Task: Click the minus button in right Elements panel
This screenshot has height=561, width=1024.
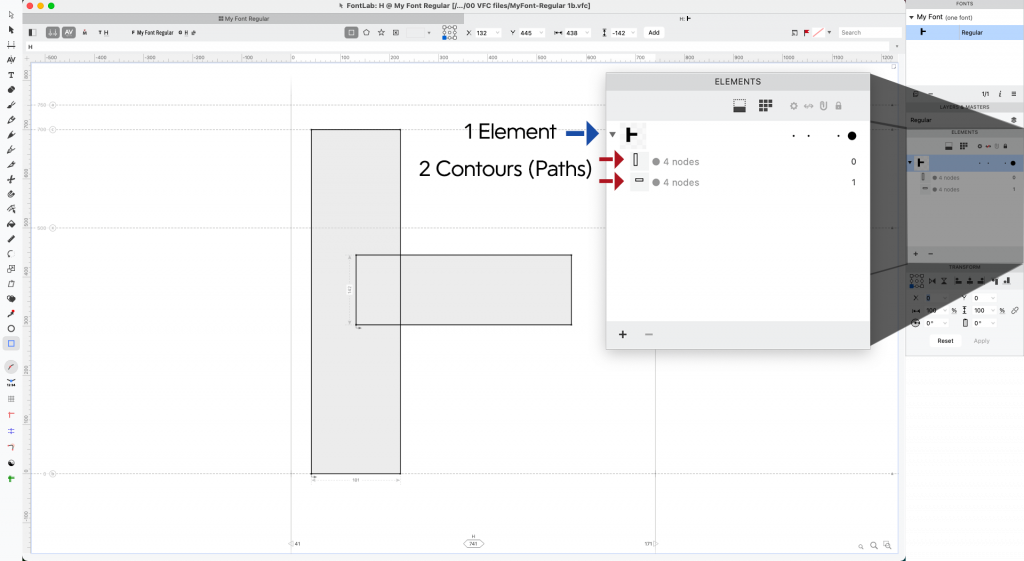Action: pos(931,254)
